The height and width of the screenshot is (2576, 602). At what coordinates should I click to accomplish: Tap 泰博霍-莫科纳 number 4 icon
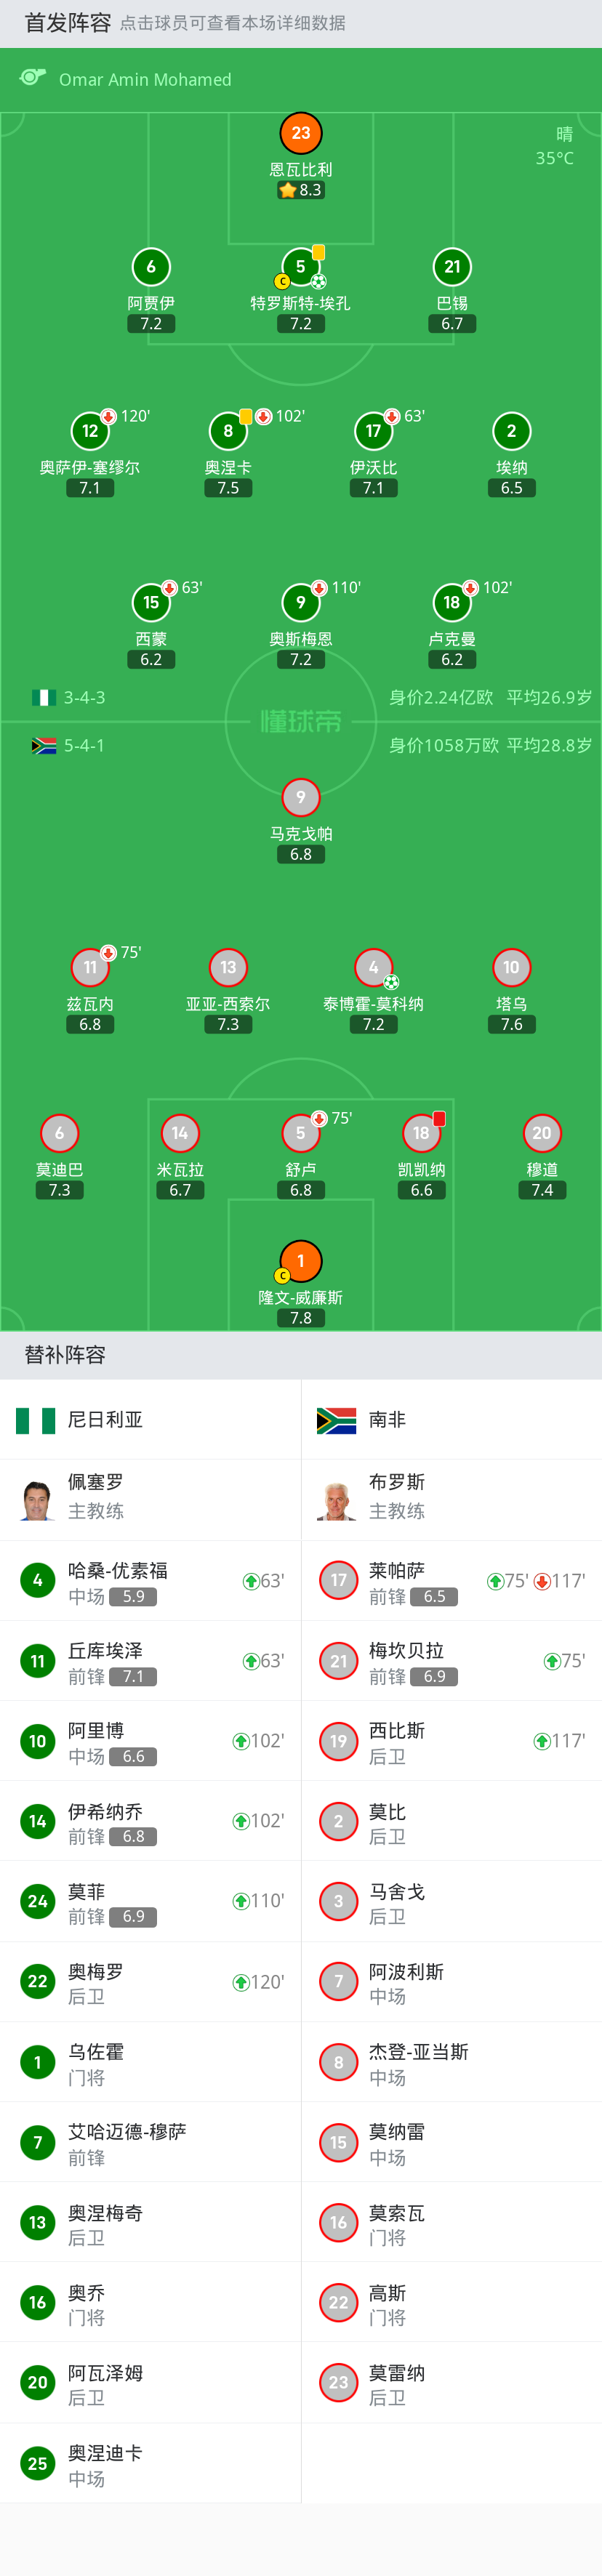tap(373, 967)
